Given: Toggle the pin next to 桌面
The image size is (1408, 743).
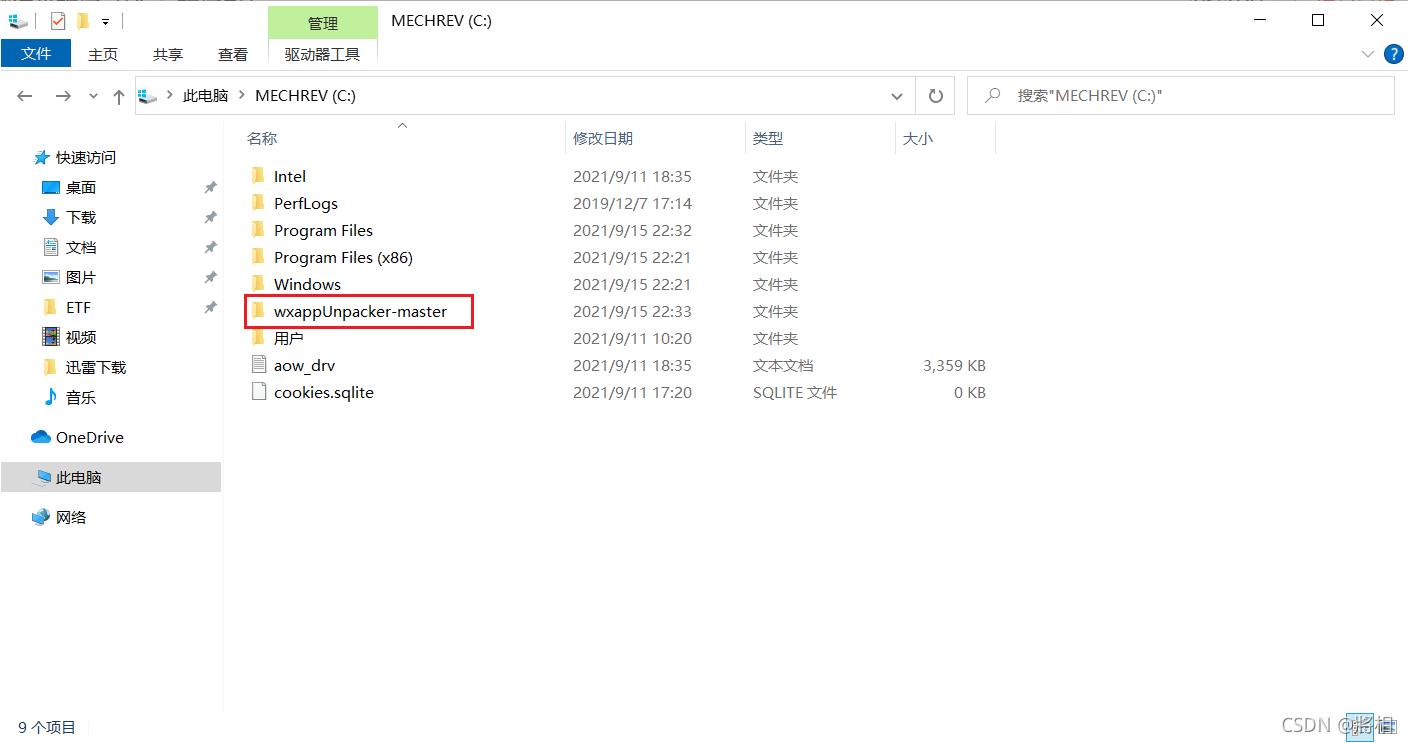Looking at the screenshot, I should coord(210,187).
